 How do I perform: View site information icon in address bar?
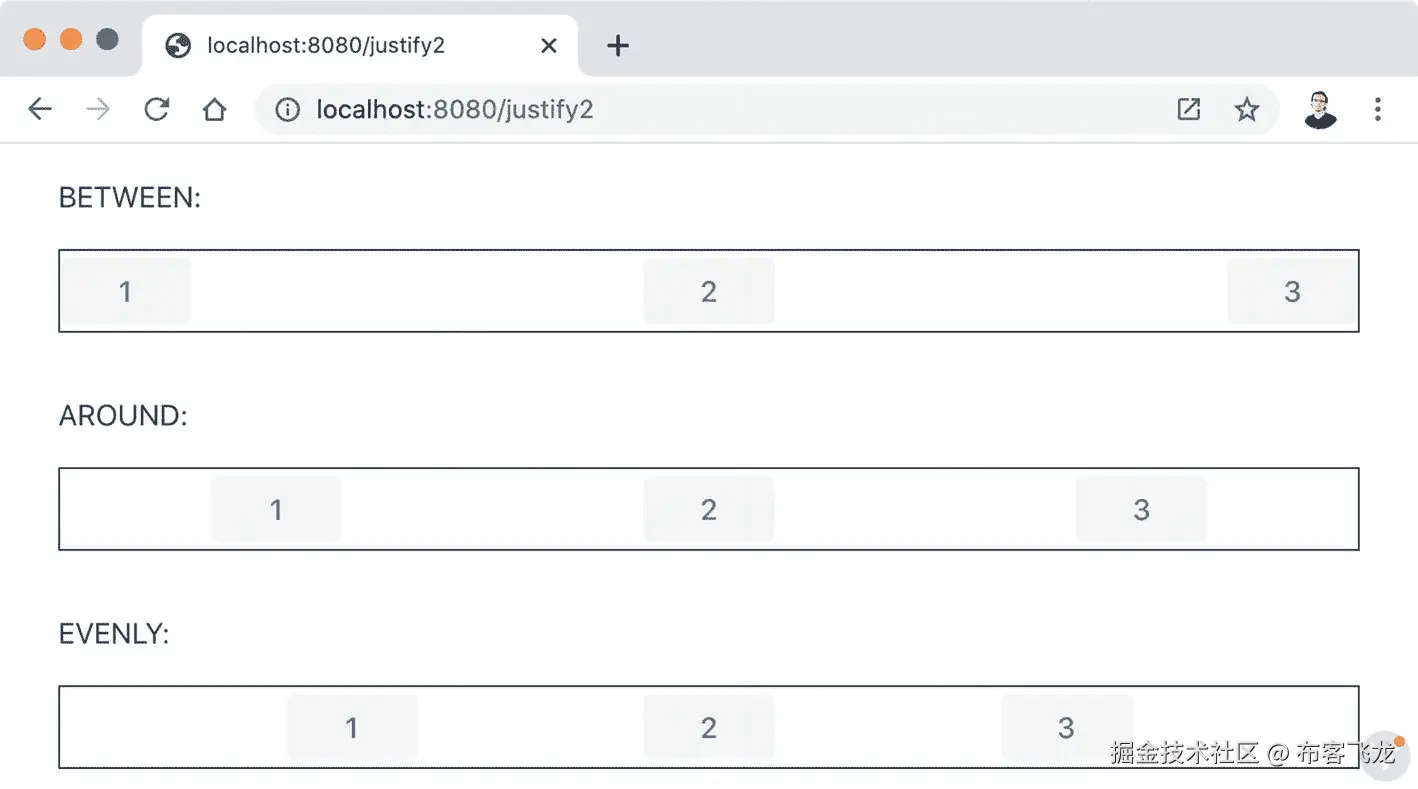[288, 109]
